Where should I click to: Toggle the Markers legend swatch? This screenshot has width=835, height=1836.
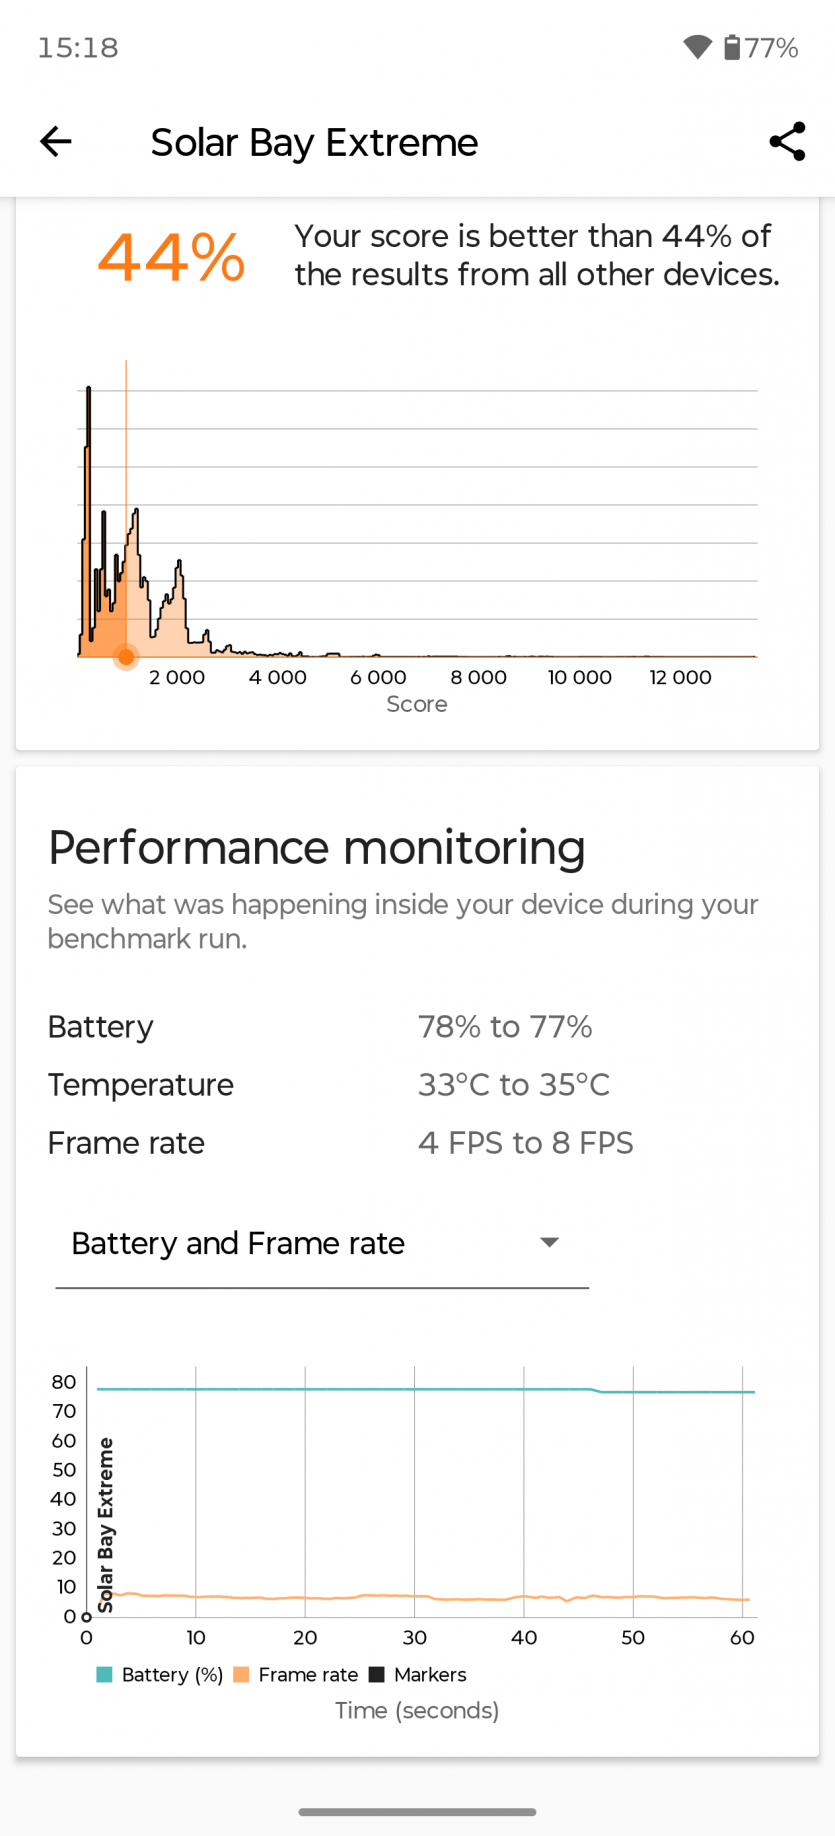point(377,1675)
